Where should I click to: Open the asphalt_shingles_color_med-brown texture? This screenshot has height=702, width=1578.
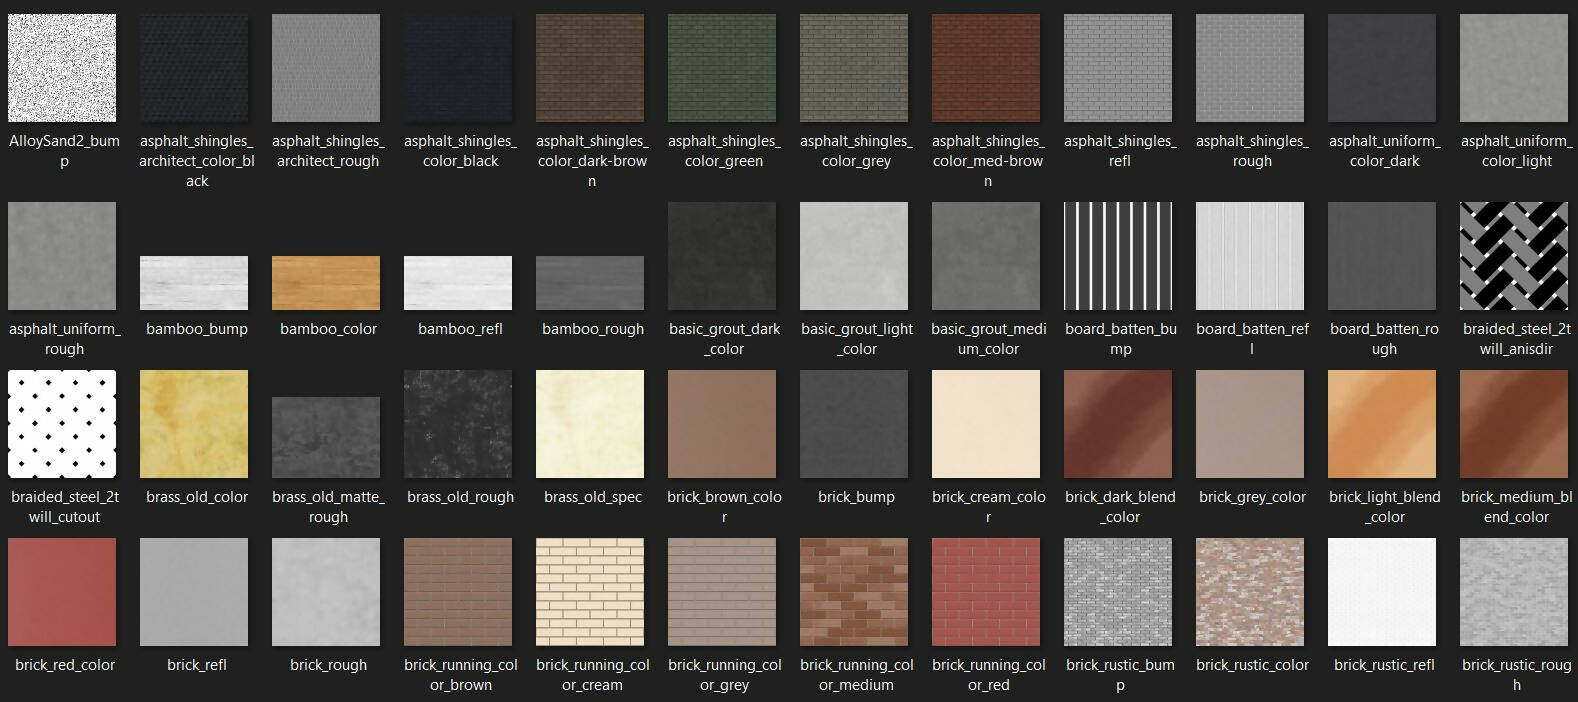(988, 68)
